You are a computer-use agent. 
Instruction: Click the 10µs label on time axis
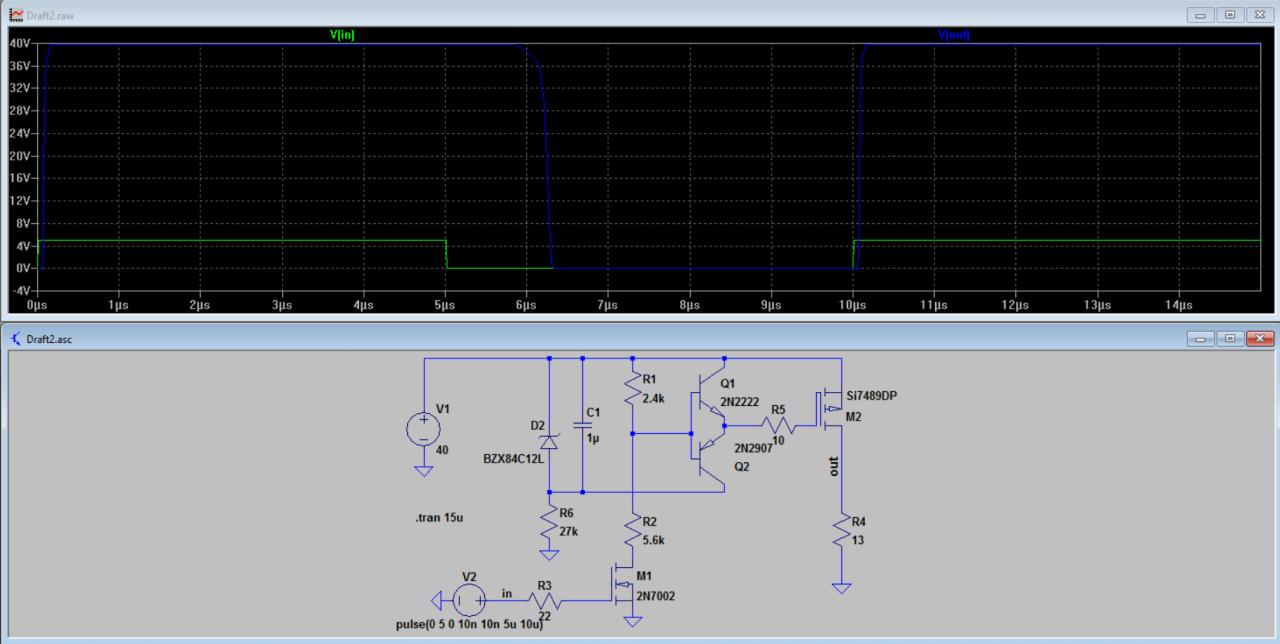(853, 304)
